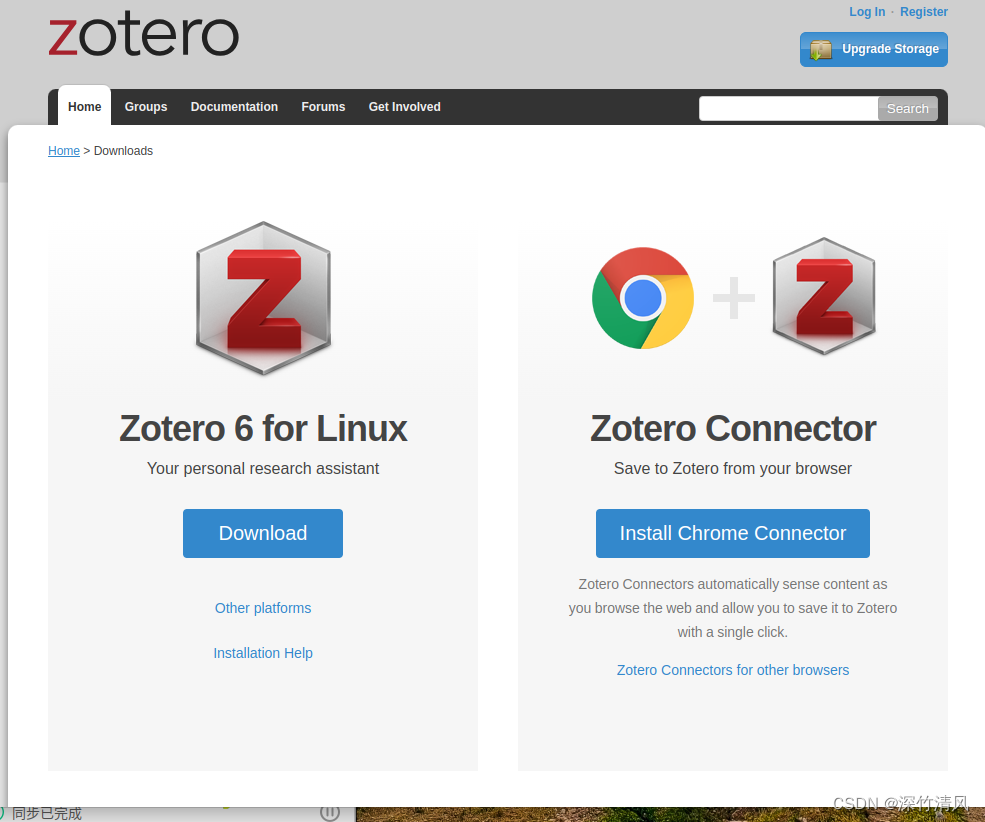Install the Chrome Connector
Viewport: 985px width, 822px height.
click(x=732, y=533)
